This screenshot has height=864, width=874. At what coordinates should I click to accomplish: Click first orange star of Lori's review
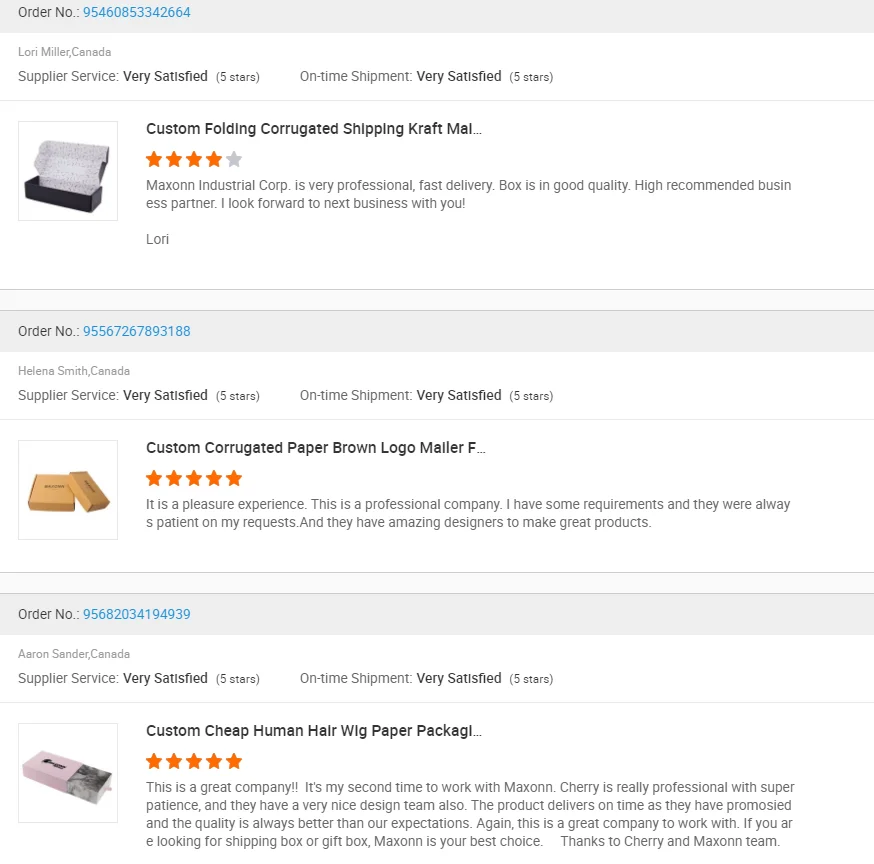[x=154, y=159]
